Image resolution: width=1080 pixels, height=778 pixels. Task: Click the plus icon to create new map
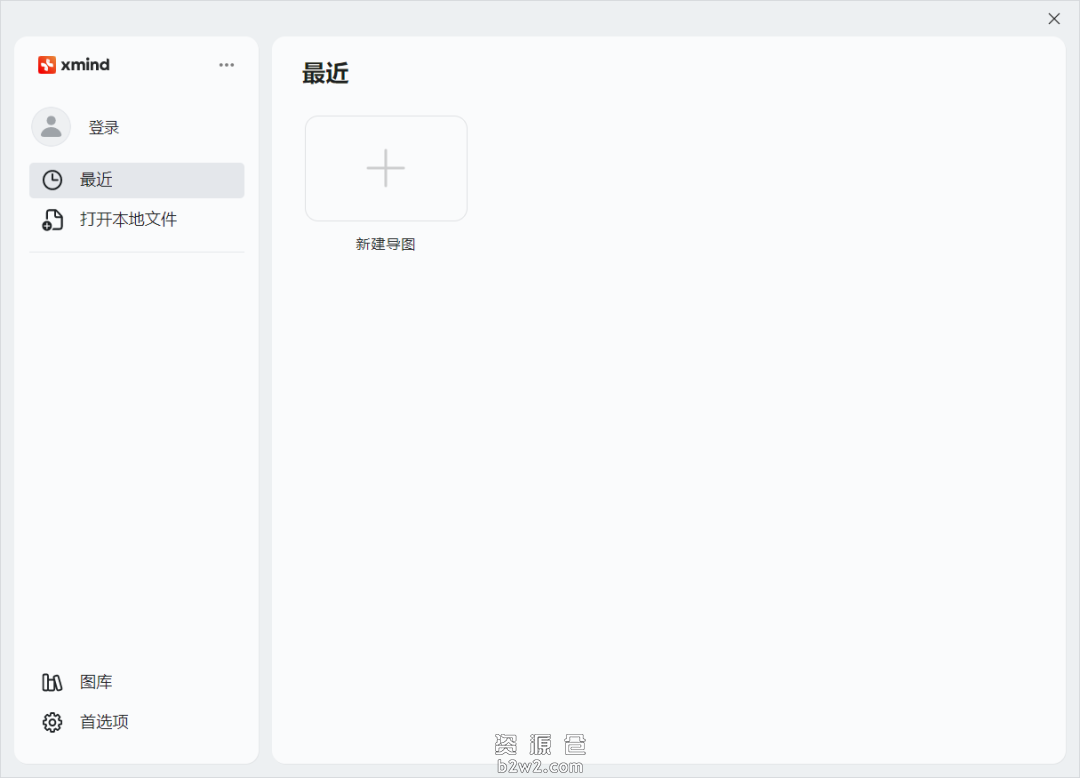click(386, 168)
